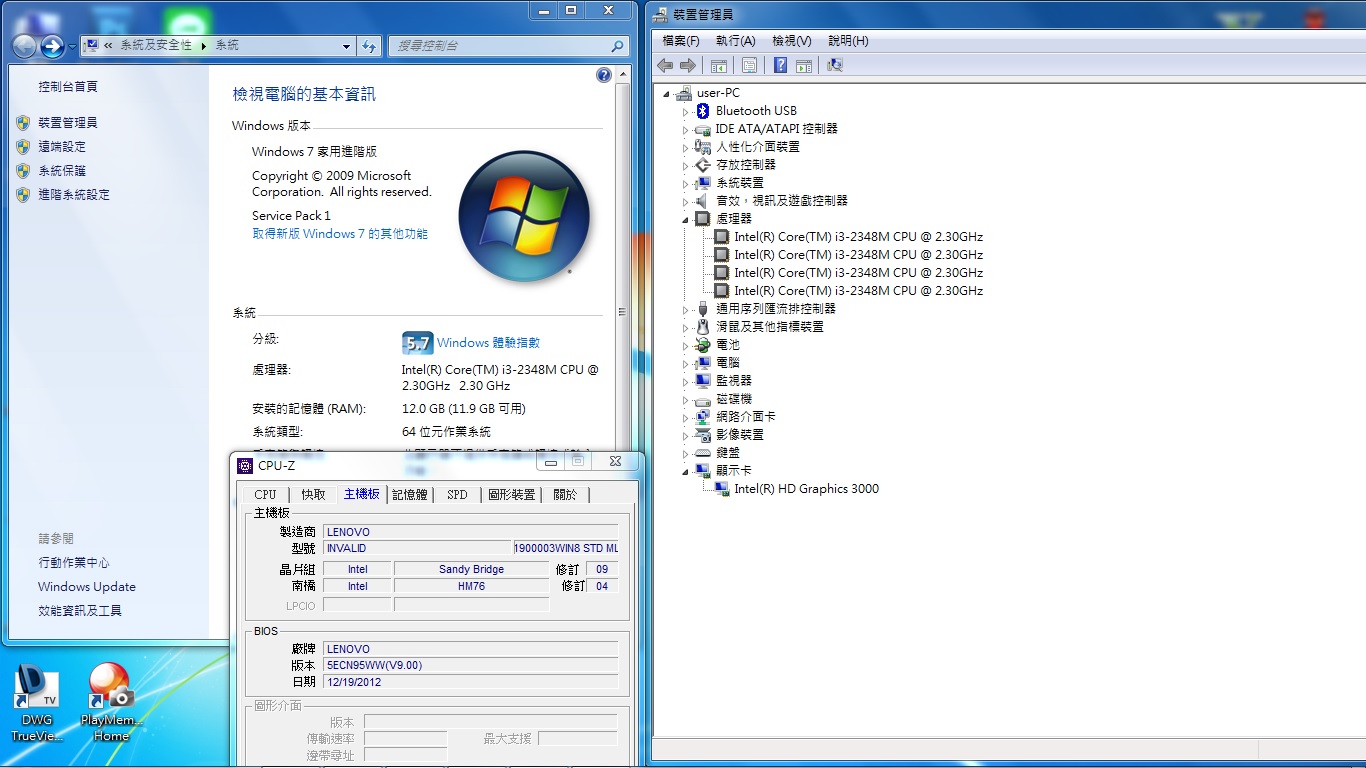Click the 鍵盤 keyboard category icon
1366x768 pixels.
pos(703,453)
